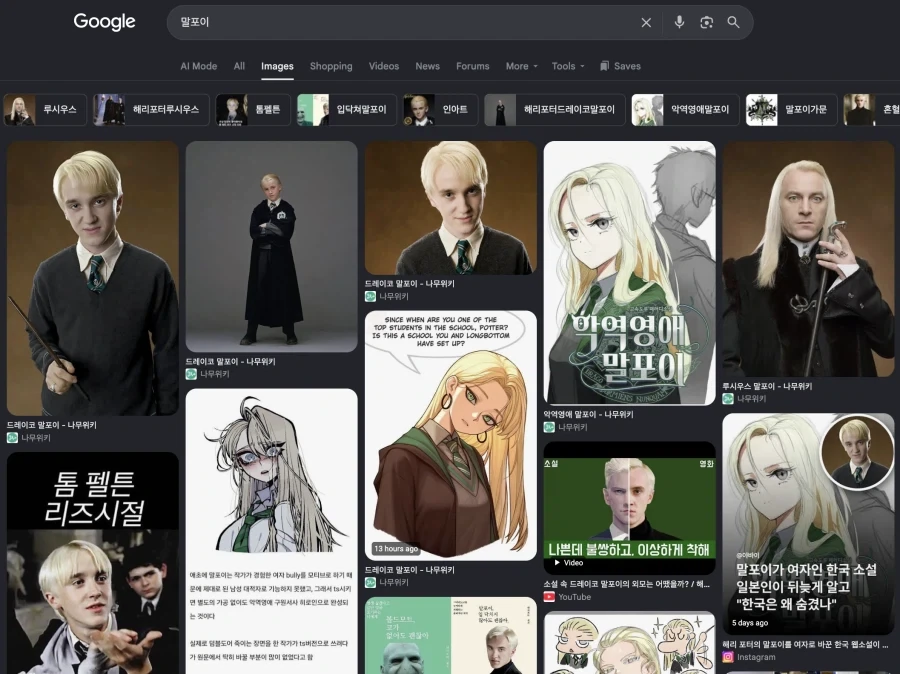
Task: Select the 톰펠튼 suggestion chip
Action: (253, 110)
